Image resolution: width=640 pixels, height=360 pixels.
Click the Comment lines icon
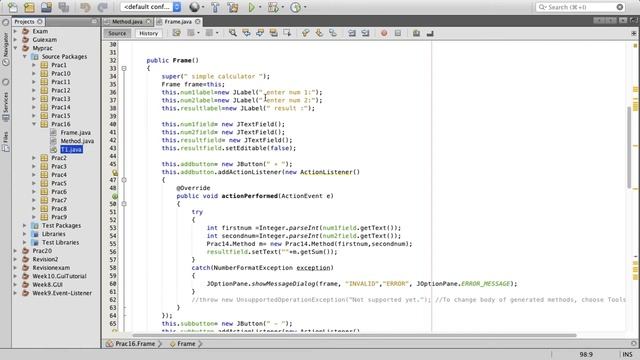coord(416,33)
